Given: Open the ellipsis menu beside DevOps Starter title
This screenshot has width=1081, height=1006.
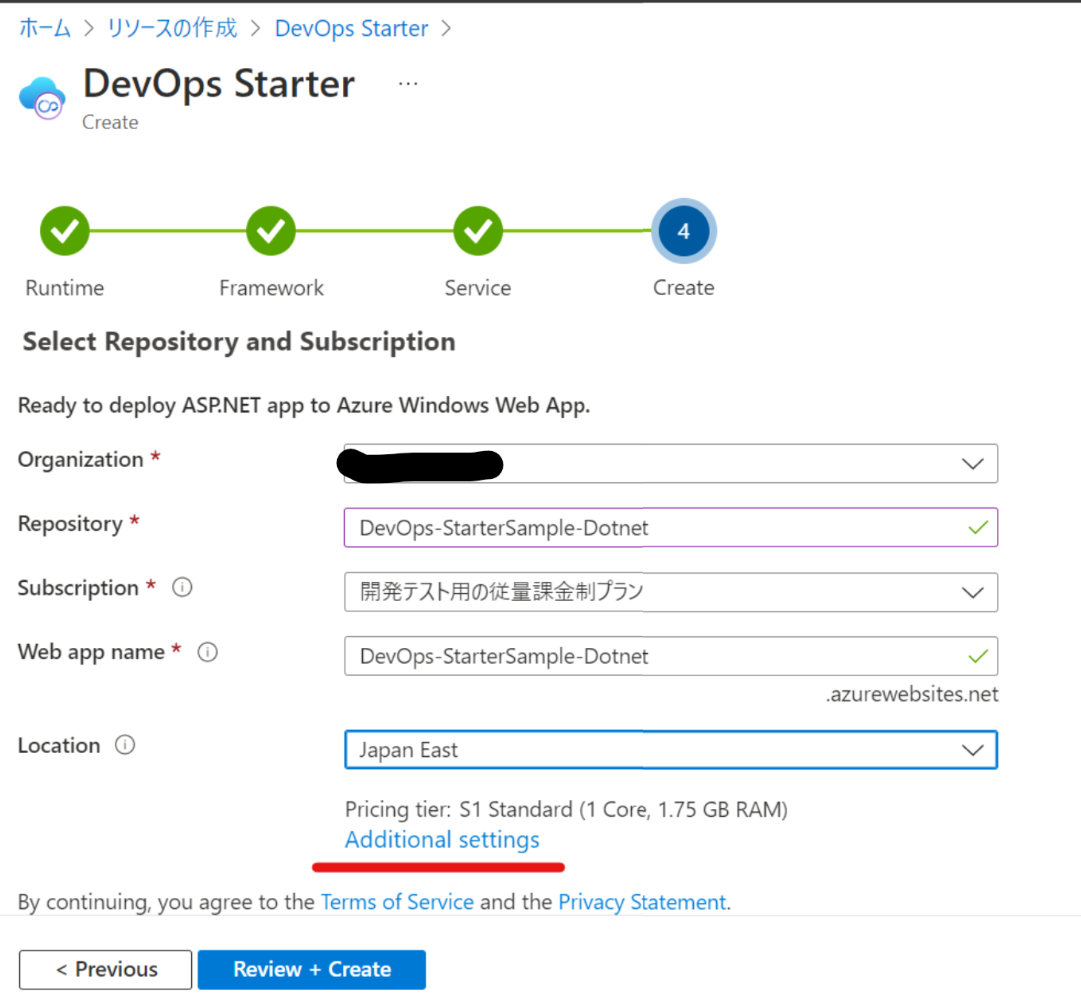Looking at the screenshot, I should coord(408,84).
